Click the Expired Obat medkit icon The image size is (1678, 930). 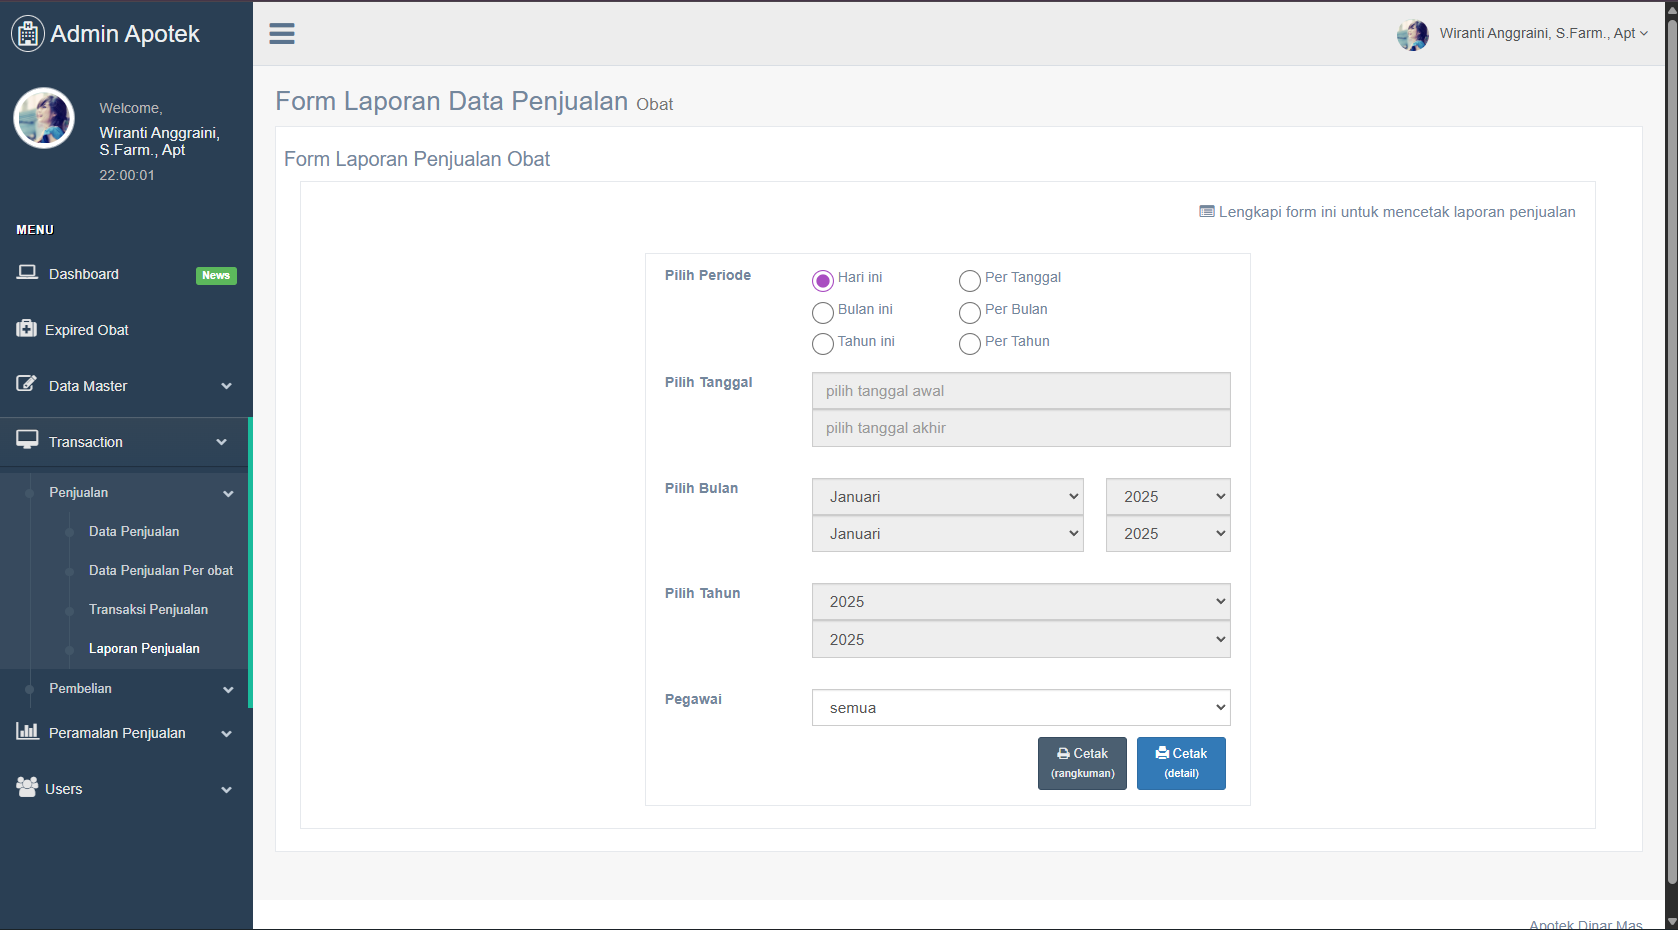[x=26, y=329]
